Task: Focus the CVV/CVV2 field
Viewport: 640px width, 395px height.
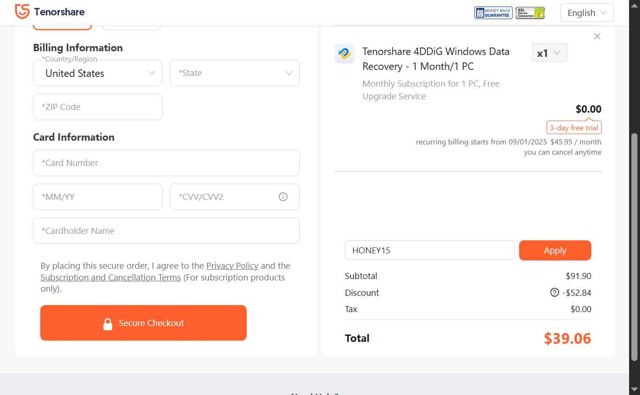Action: (x=235, y=197)
